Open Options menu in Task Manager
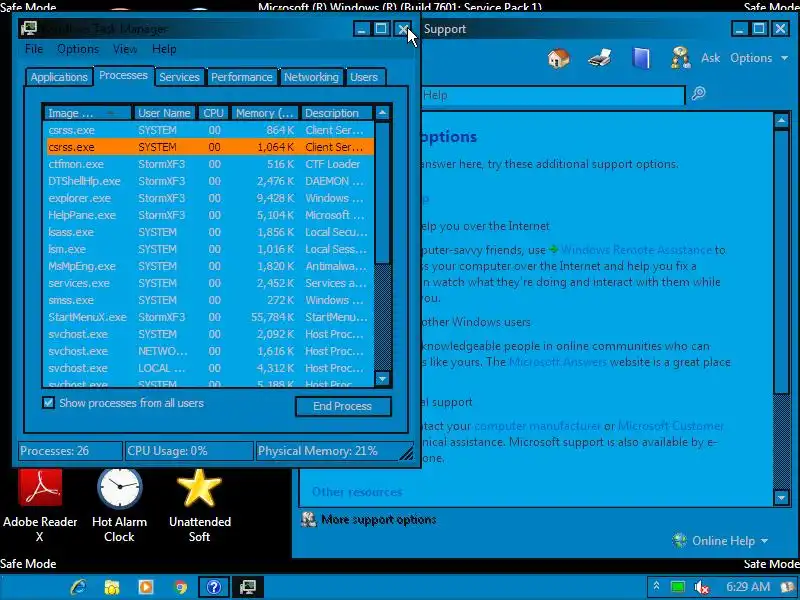This screenshot has width=800, height=600. tap(78, 49)
